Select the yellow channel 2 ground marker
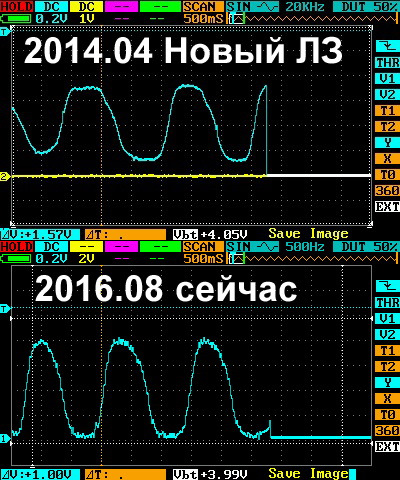Viewport: 400px width, 480px height. click(4, 176)
